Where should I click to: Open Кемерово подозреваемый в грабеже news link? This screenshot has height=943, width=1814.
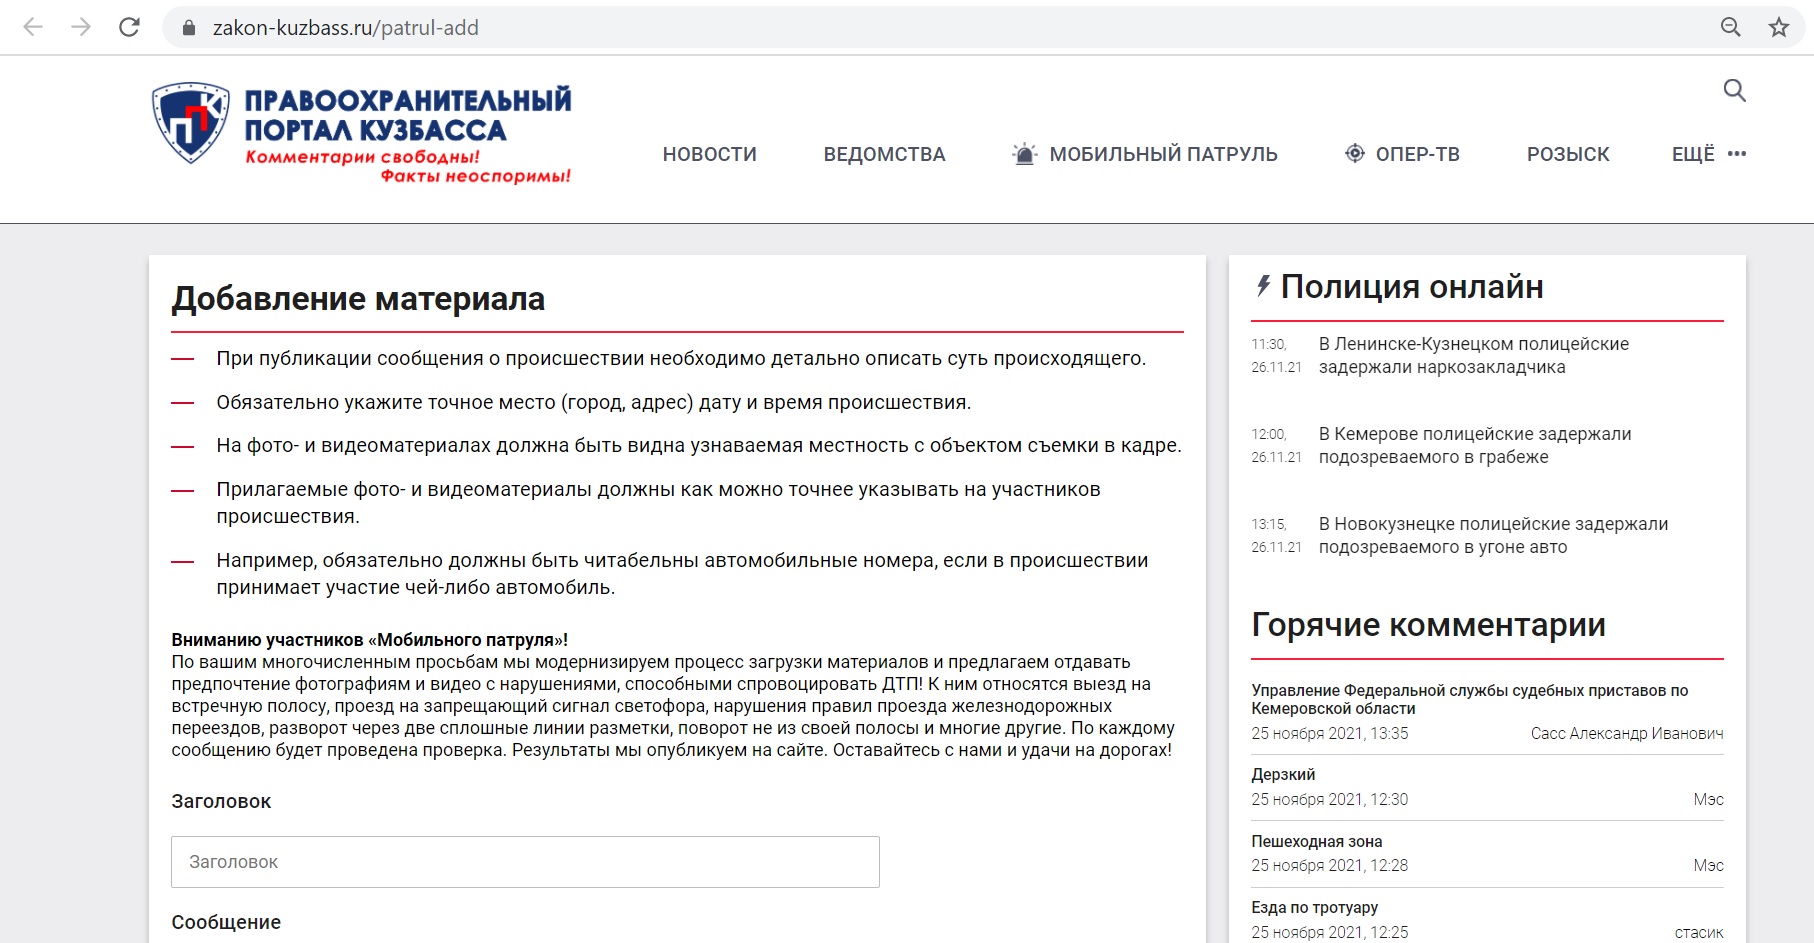(x=1475, y=445)
